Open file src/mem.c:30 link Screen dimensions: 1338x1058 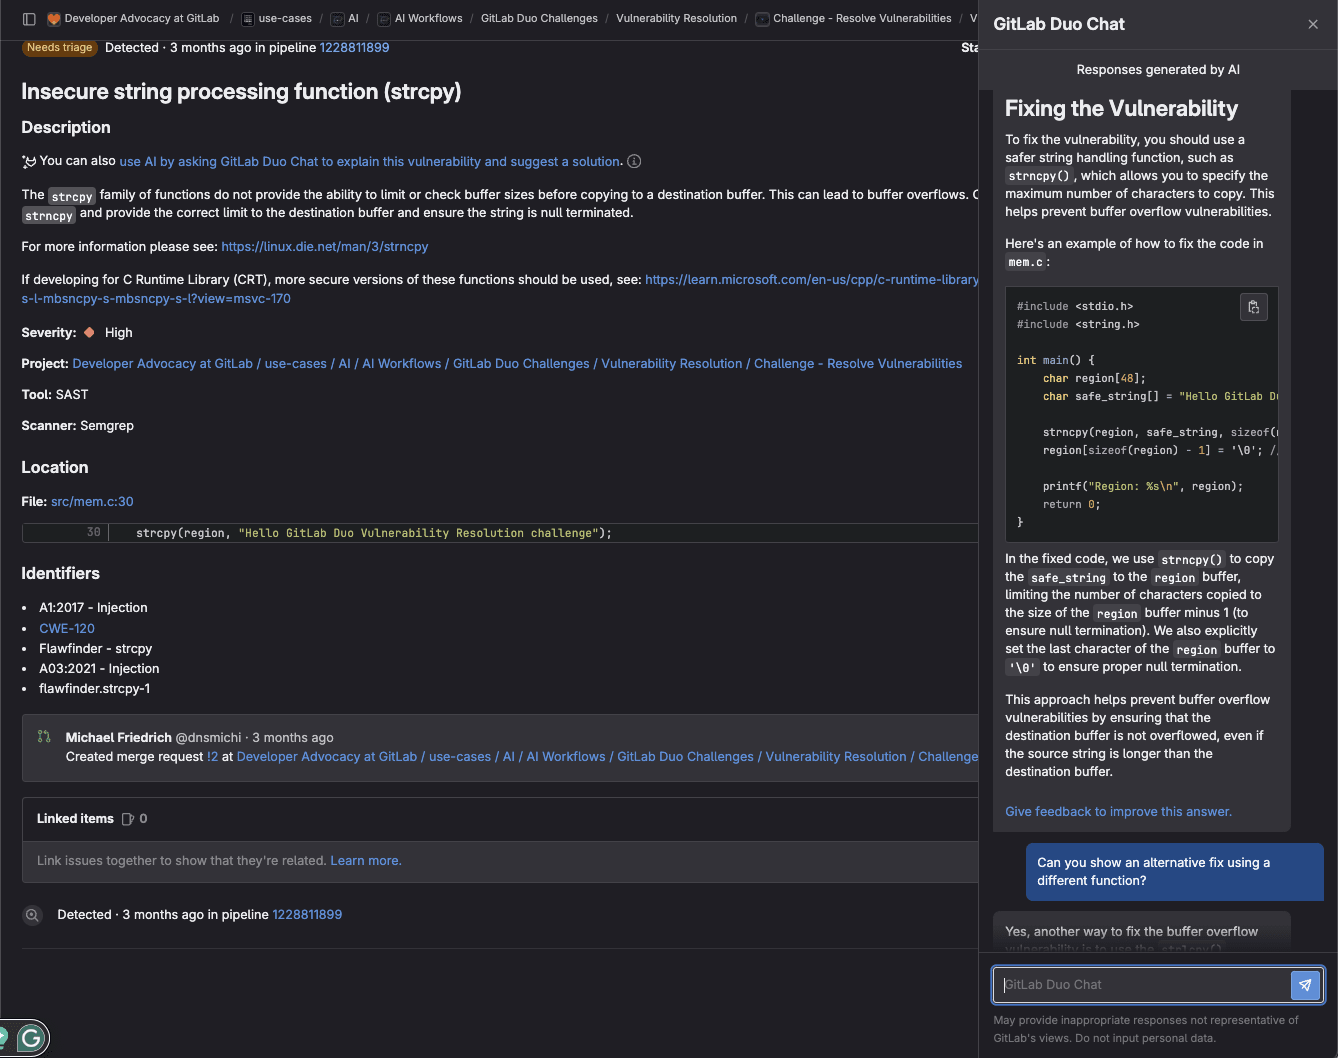pos(92,501)
